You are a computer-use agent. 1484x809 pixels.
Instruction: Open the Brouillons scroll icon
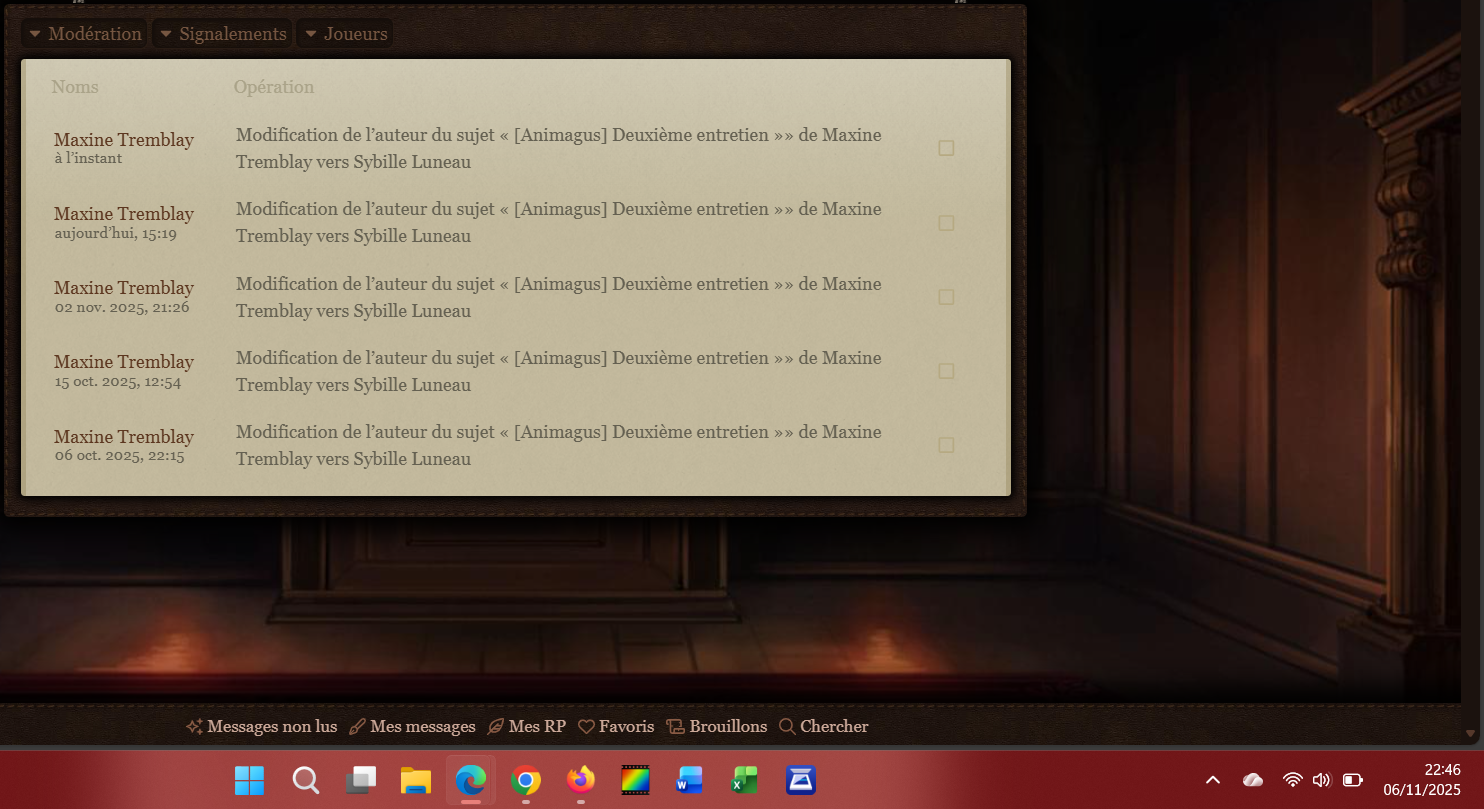tap(675, 727)
